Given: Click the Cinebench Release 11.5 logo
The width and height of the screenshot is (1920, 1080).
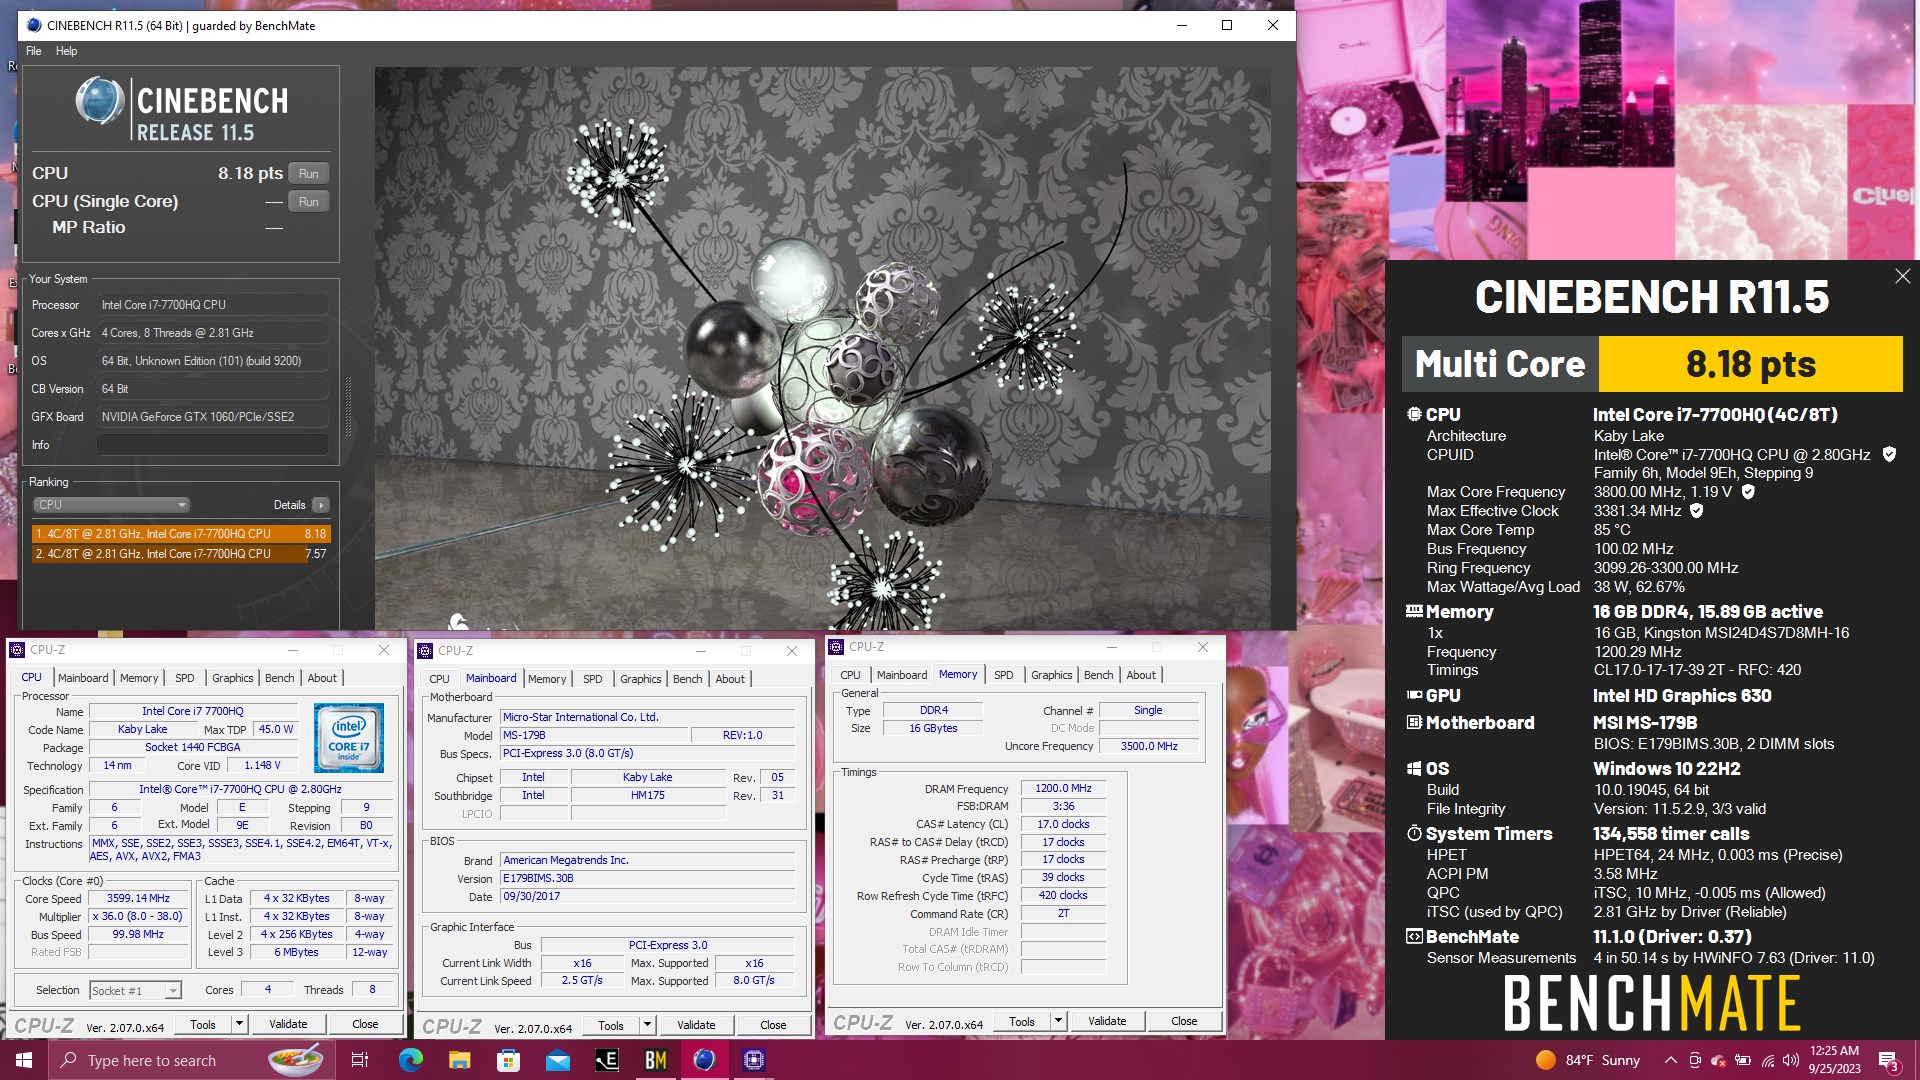Looking at the screenshot, I should (181, 108).
